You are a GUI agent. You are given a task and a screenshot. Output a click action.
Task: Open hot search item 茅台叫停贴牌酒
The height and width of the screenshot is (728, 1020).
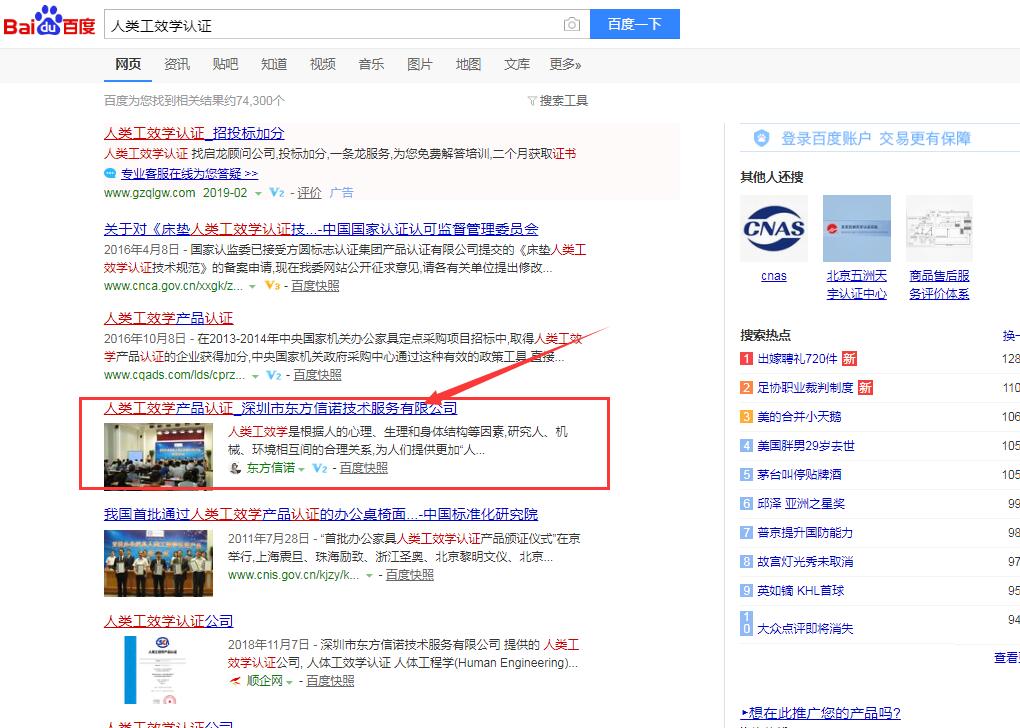(x=799, y=474)
